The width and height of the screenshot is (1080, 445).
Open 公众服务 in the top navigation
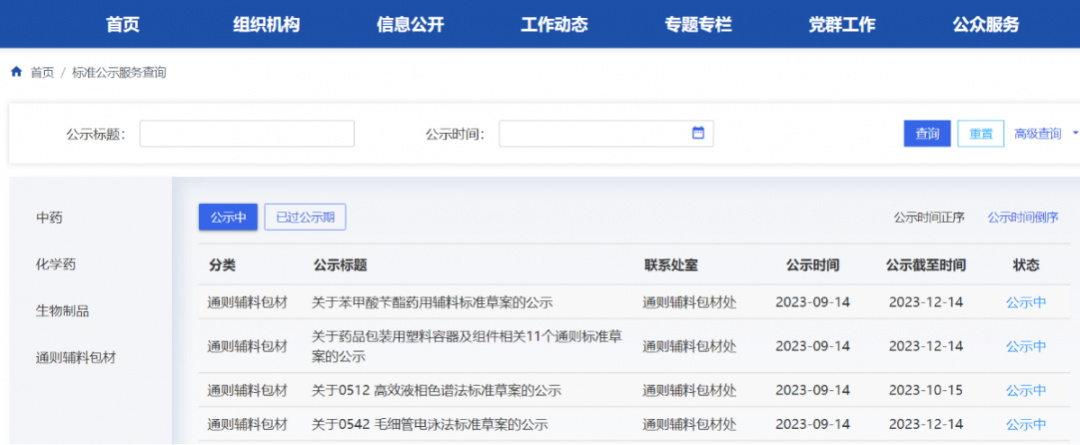pos(985,25)
